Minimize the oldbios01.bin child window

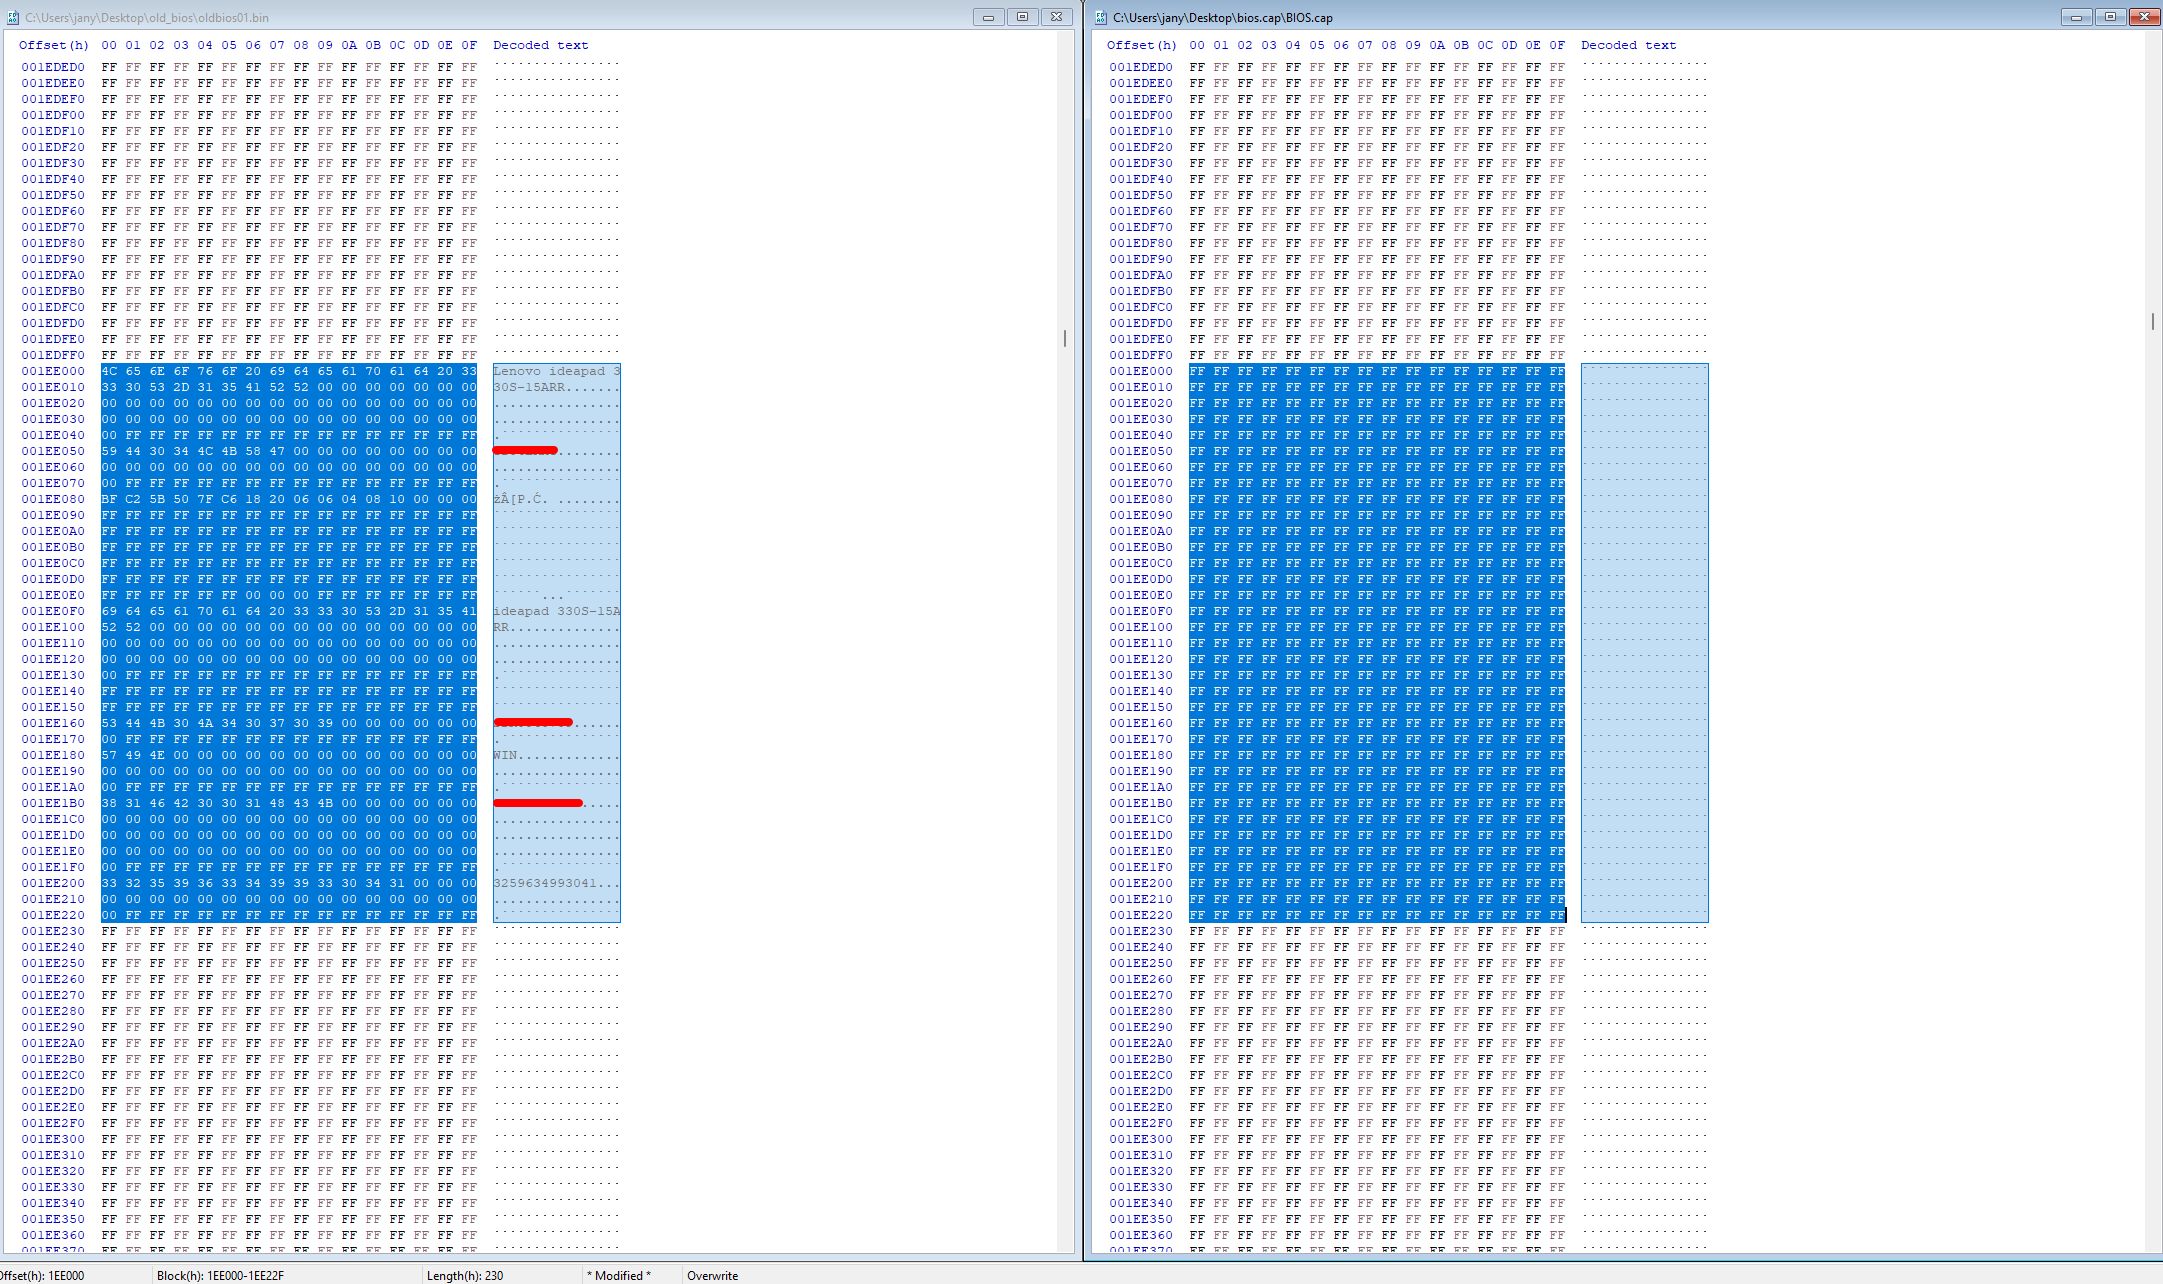tap(988, 17)
